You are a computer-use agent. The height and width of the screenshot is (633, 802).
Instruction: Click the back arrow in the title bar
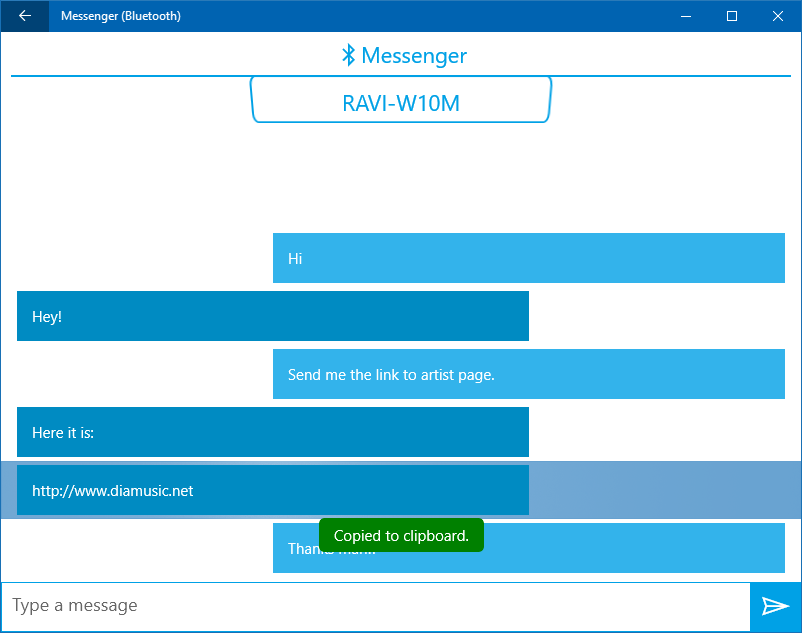[24, 16]
